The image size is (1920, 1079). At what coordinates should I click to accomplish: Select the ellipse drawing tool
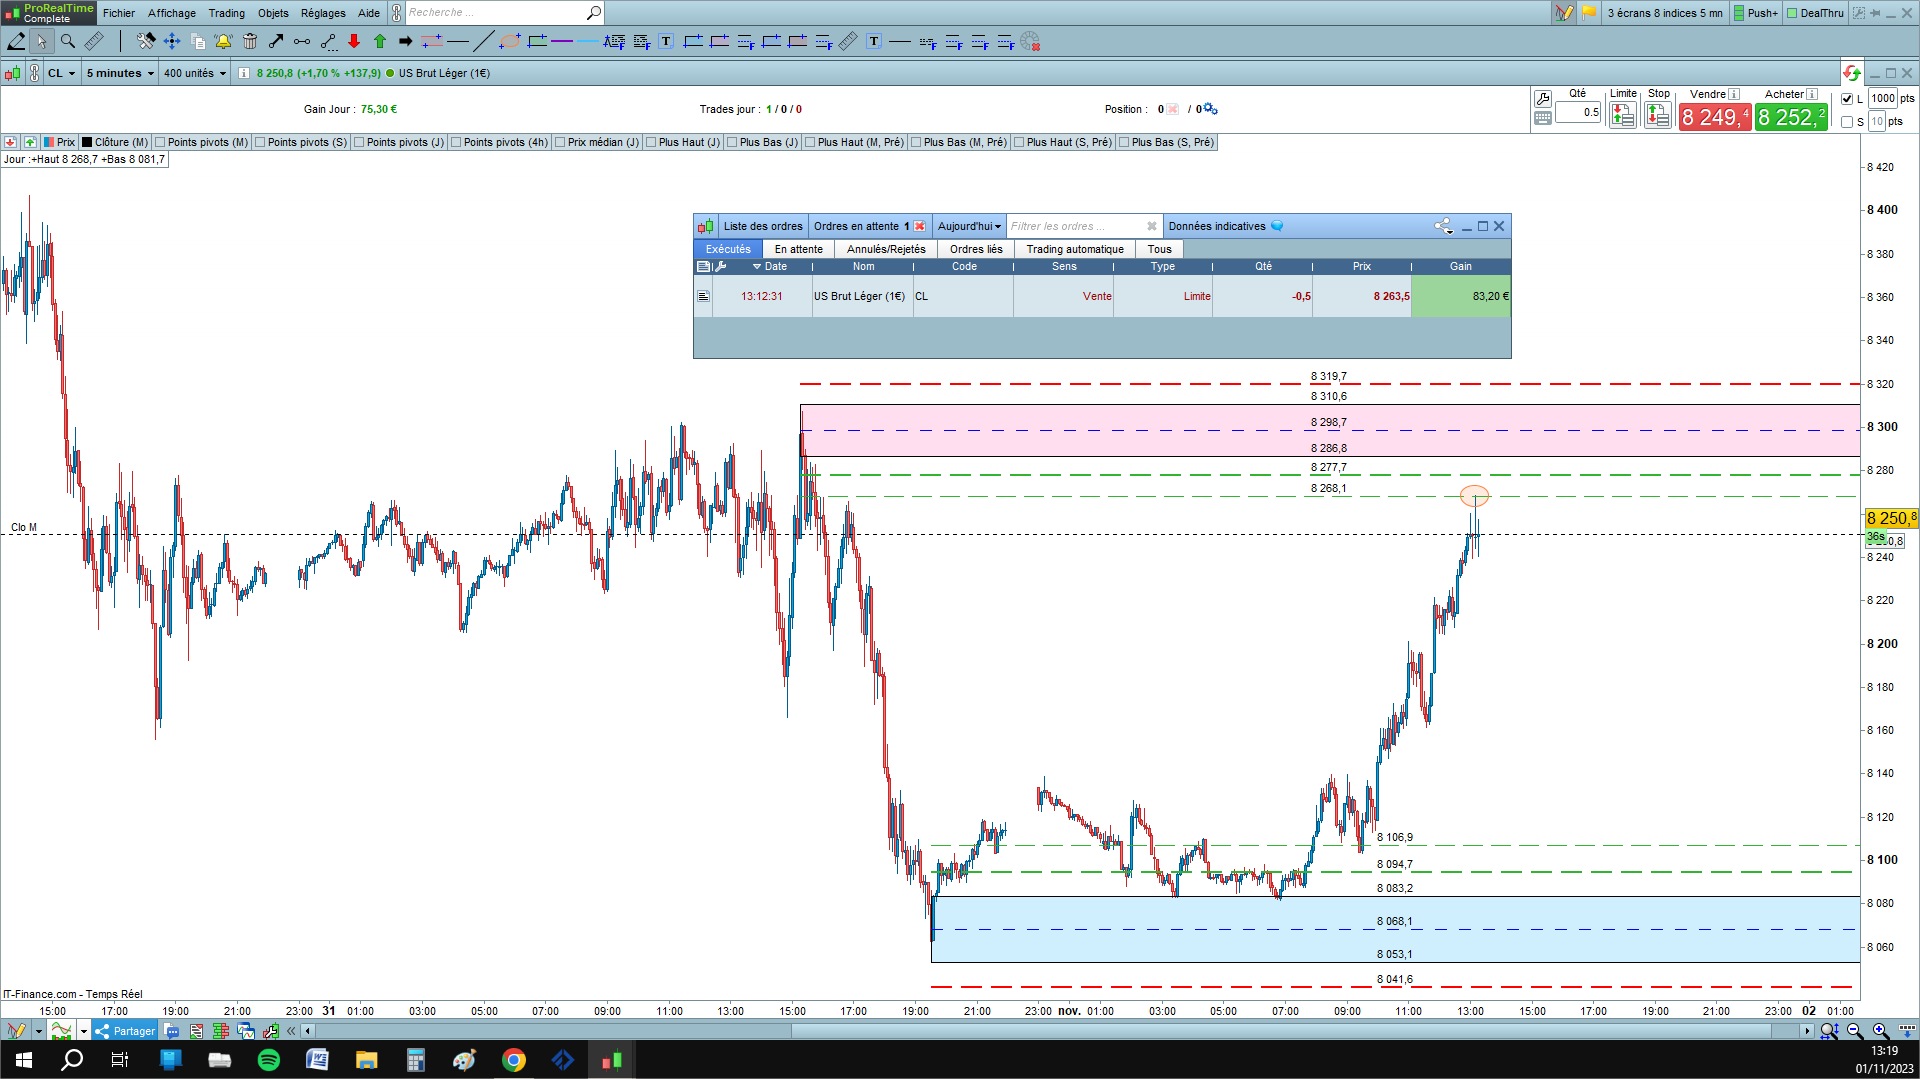pyautogui.click(x=510, y=41)
